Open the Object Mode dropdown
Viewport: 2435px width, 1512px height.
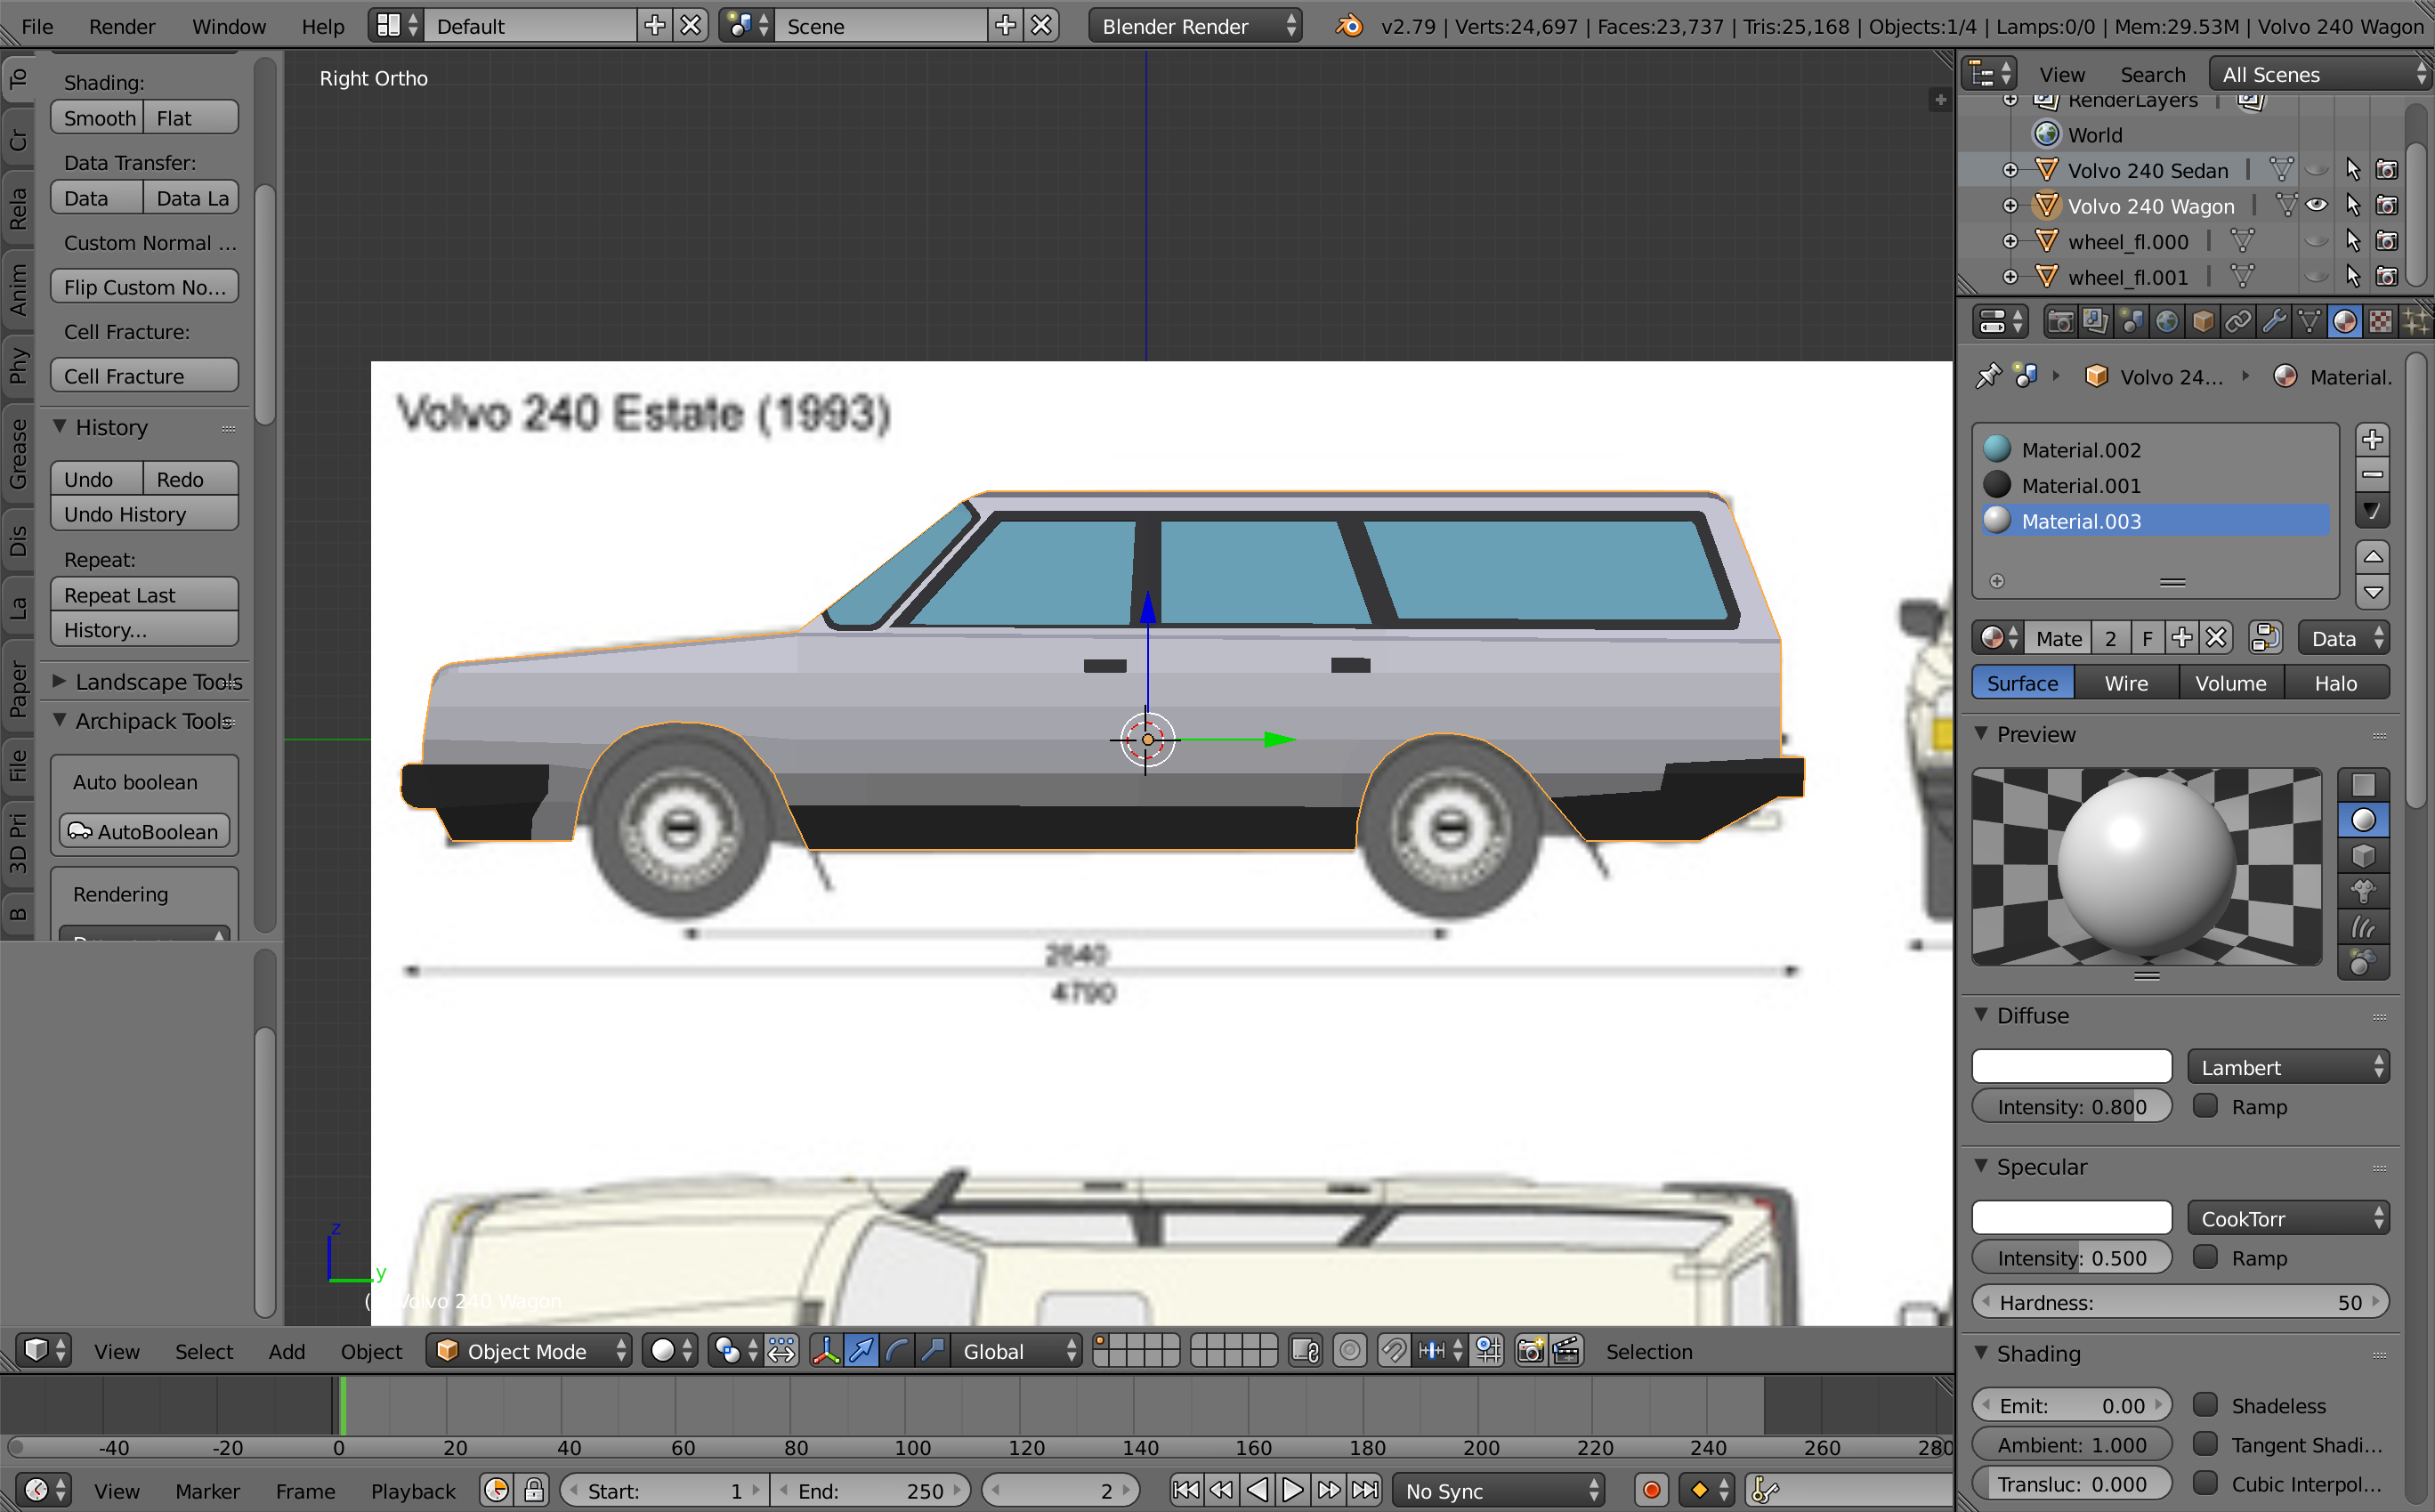(x=529, y=1351)
